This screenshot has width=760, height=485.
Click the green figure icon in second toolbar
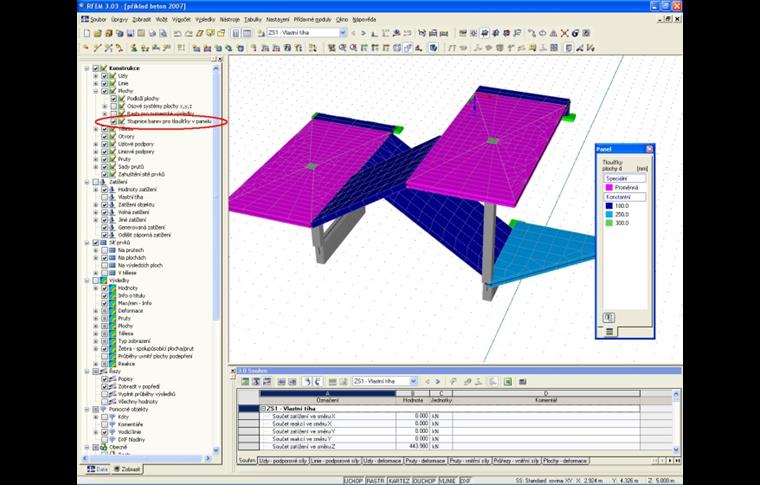pyautogui.click(x=133, y=47)
